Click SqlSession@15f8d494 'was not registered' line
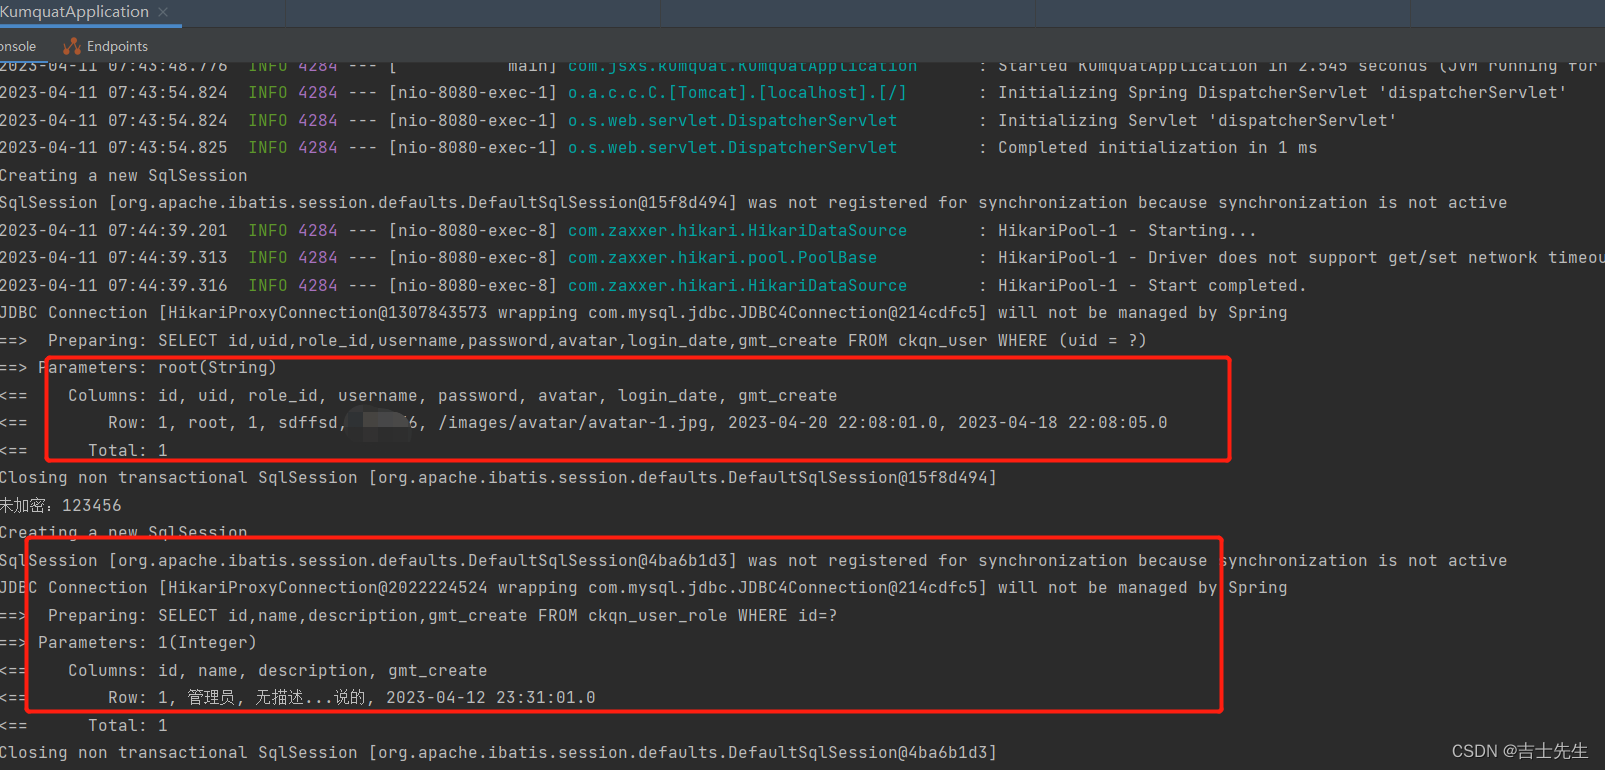 click(x=753, y=202)
